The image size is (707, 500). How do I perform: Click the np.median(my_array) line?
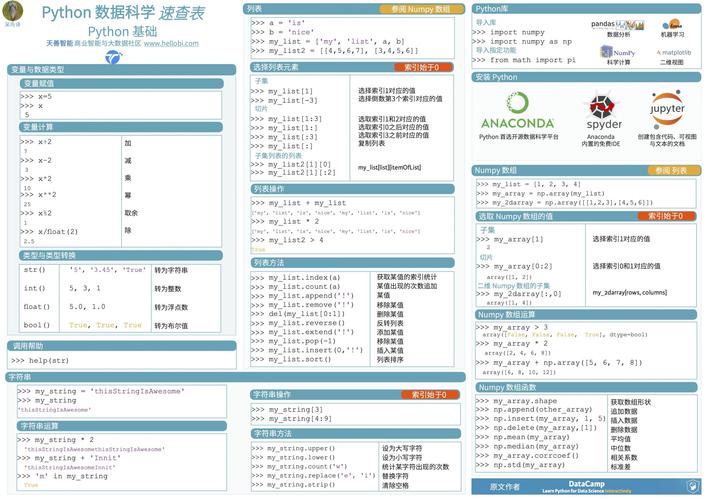527,446
